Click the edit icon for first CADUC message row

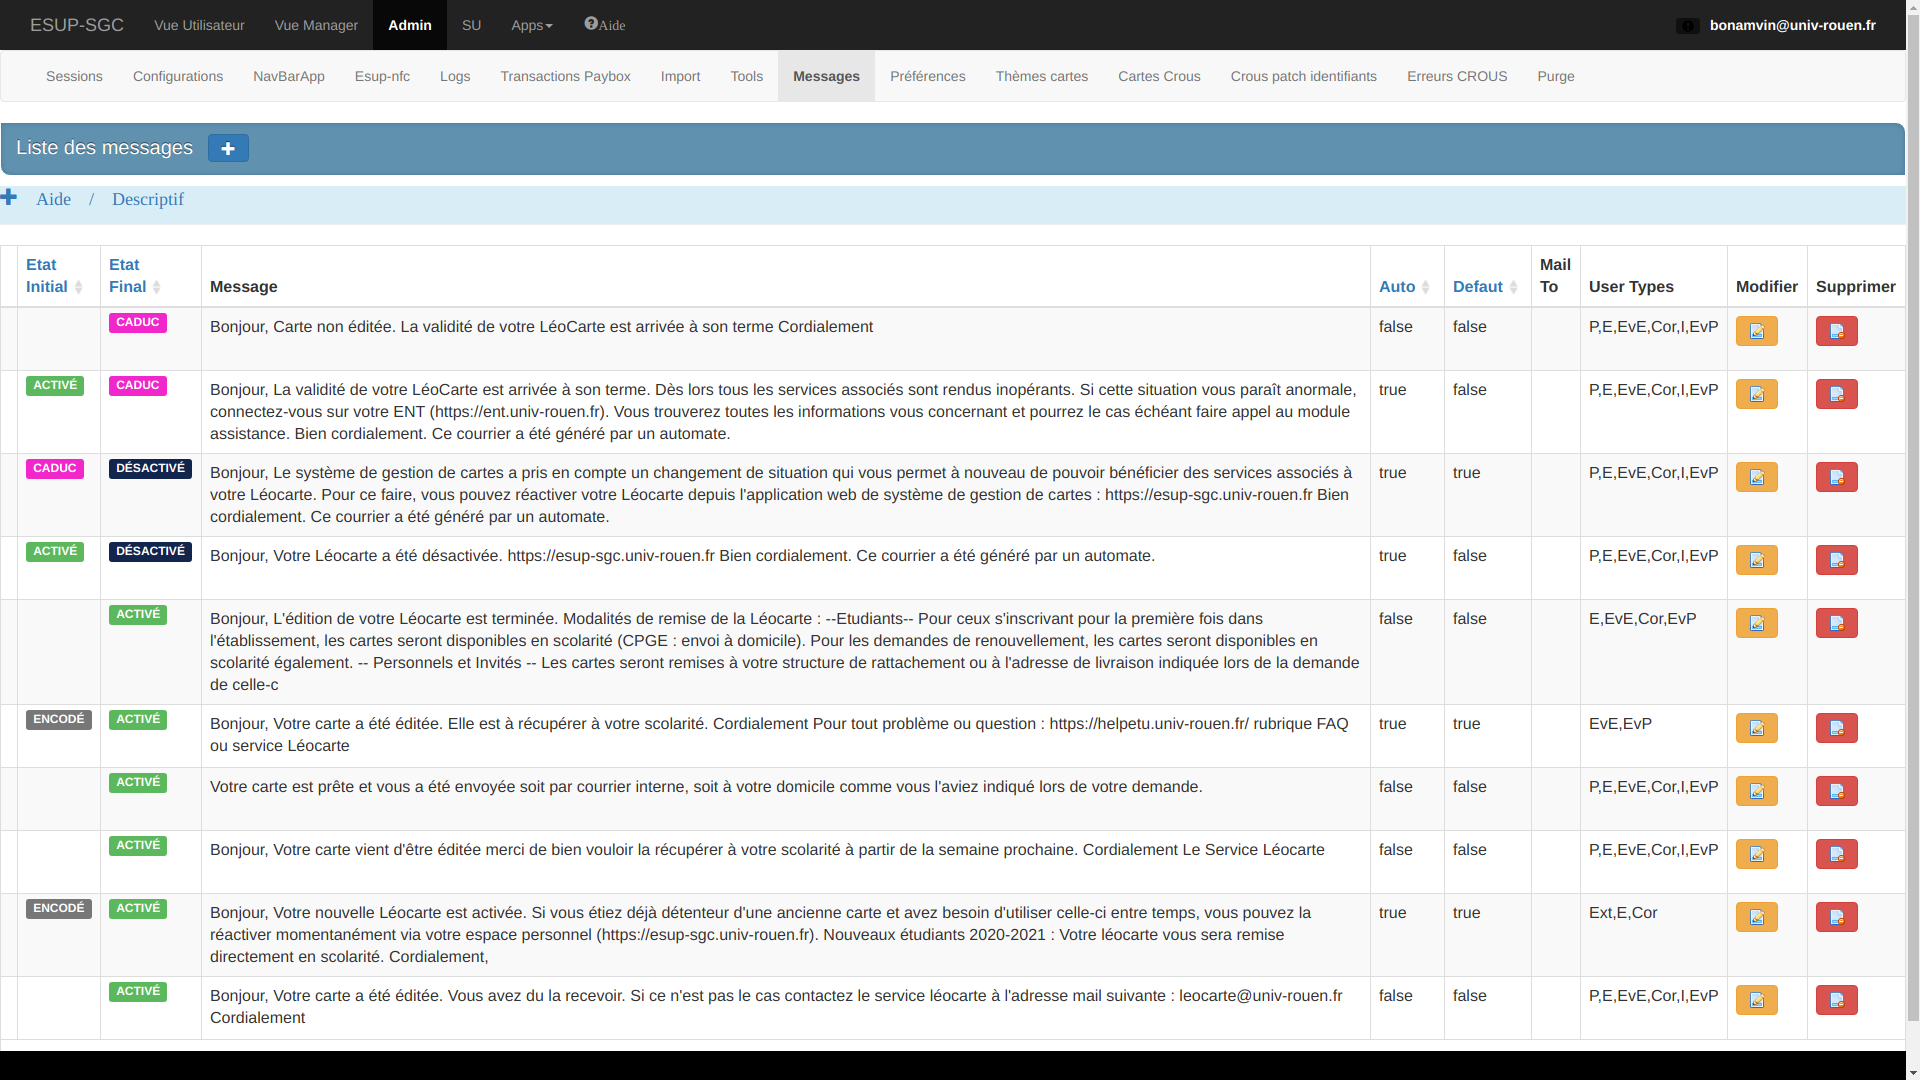pos(1756,331)
